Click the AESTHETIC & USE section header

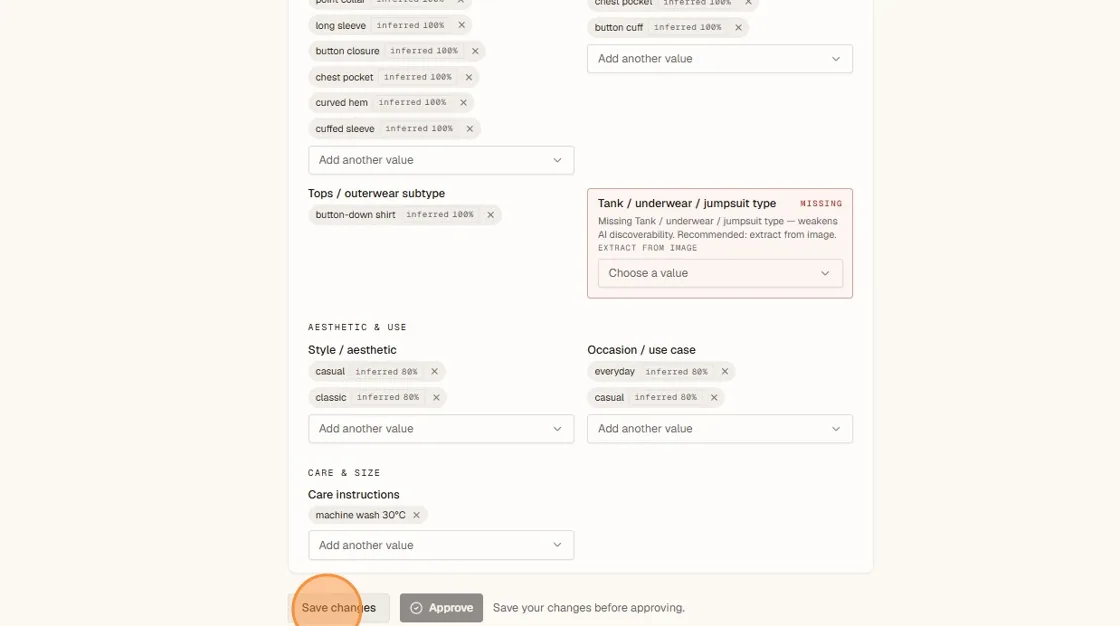pos(357,327)
